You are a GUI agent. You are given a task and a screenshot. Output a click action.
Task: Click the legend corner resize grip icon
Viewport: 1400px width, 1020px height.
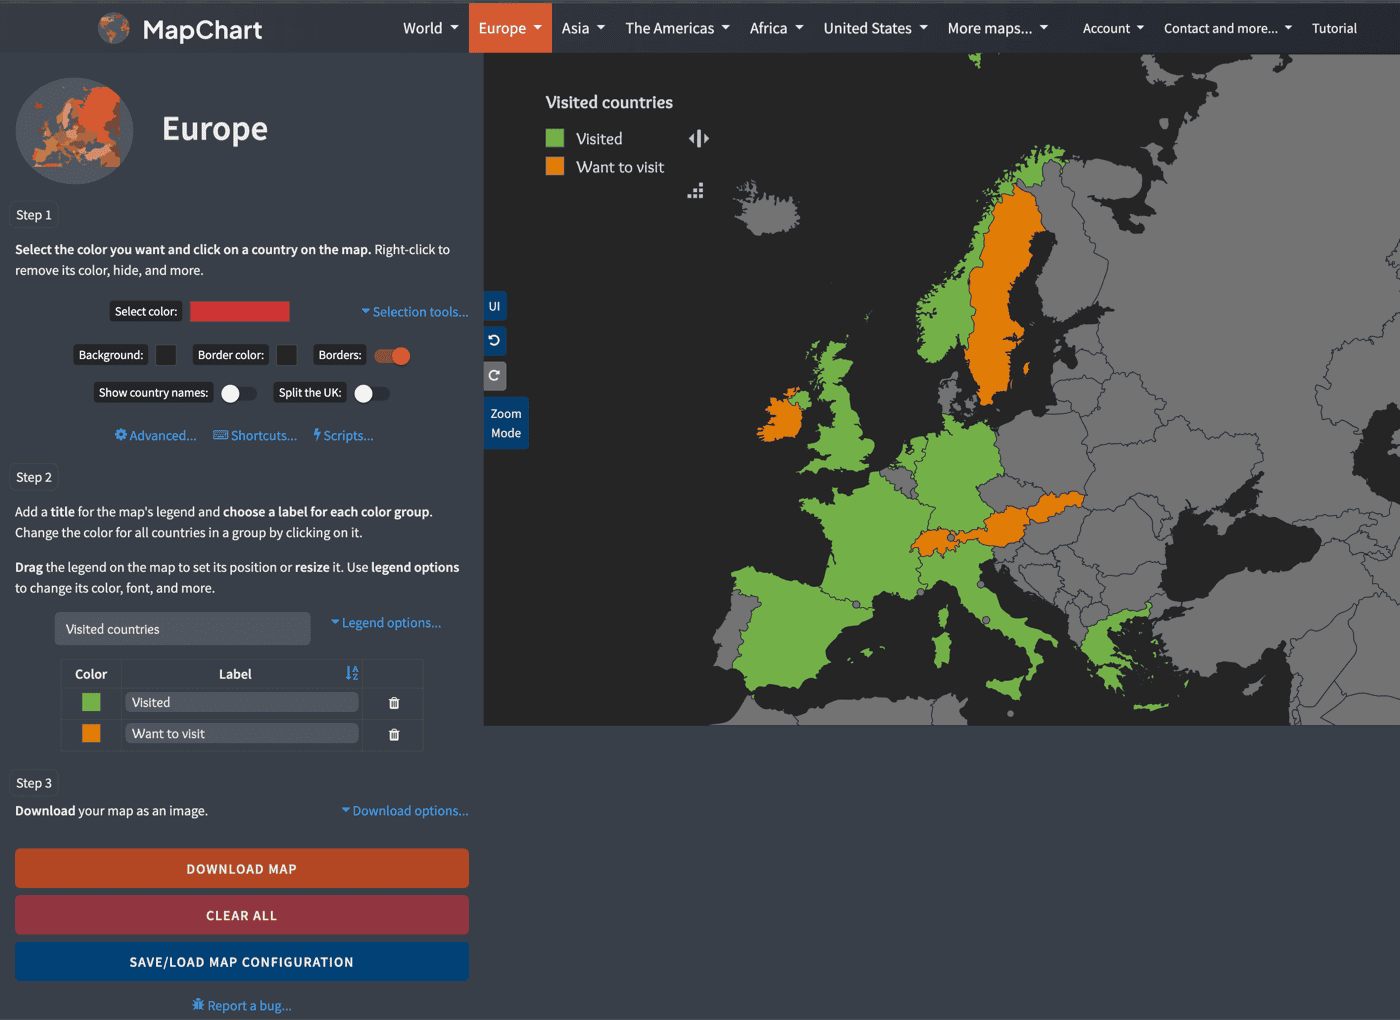pos(696,191)
